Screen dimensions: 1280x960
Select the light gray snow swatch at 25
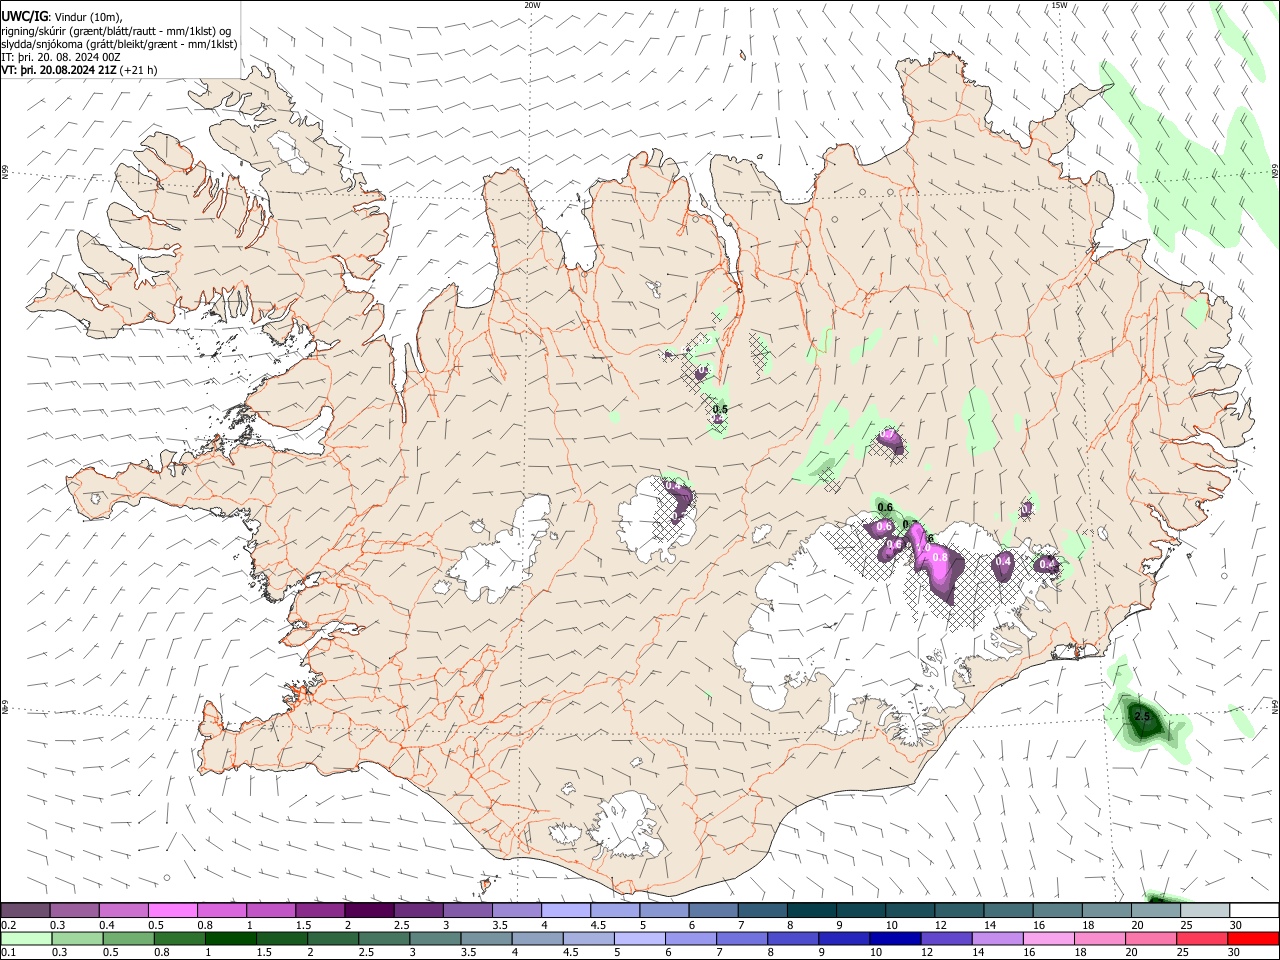click(x=1204, y=910)
